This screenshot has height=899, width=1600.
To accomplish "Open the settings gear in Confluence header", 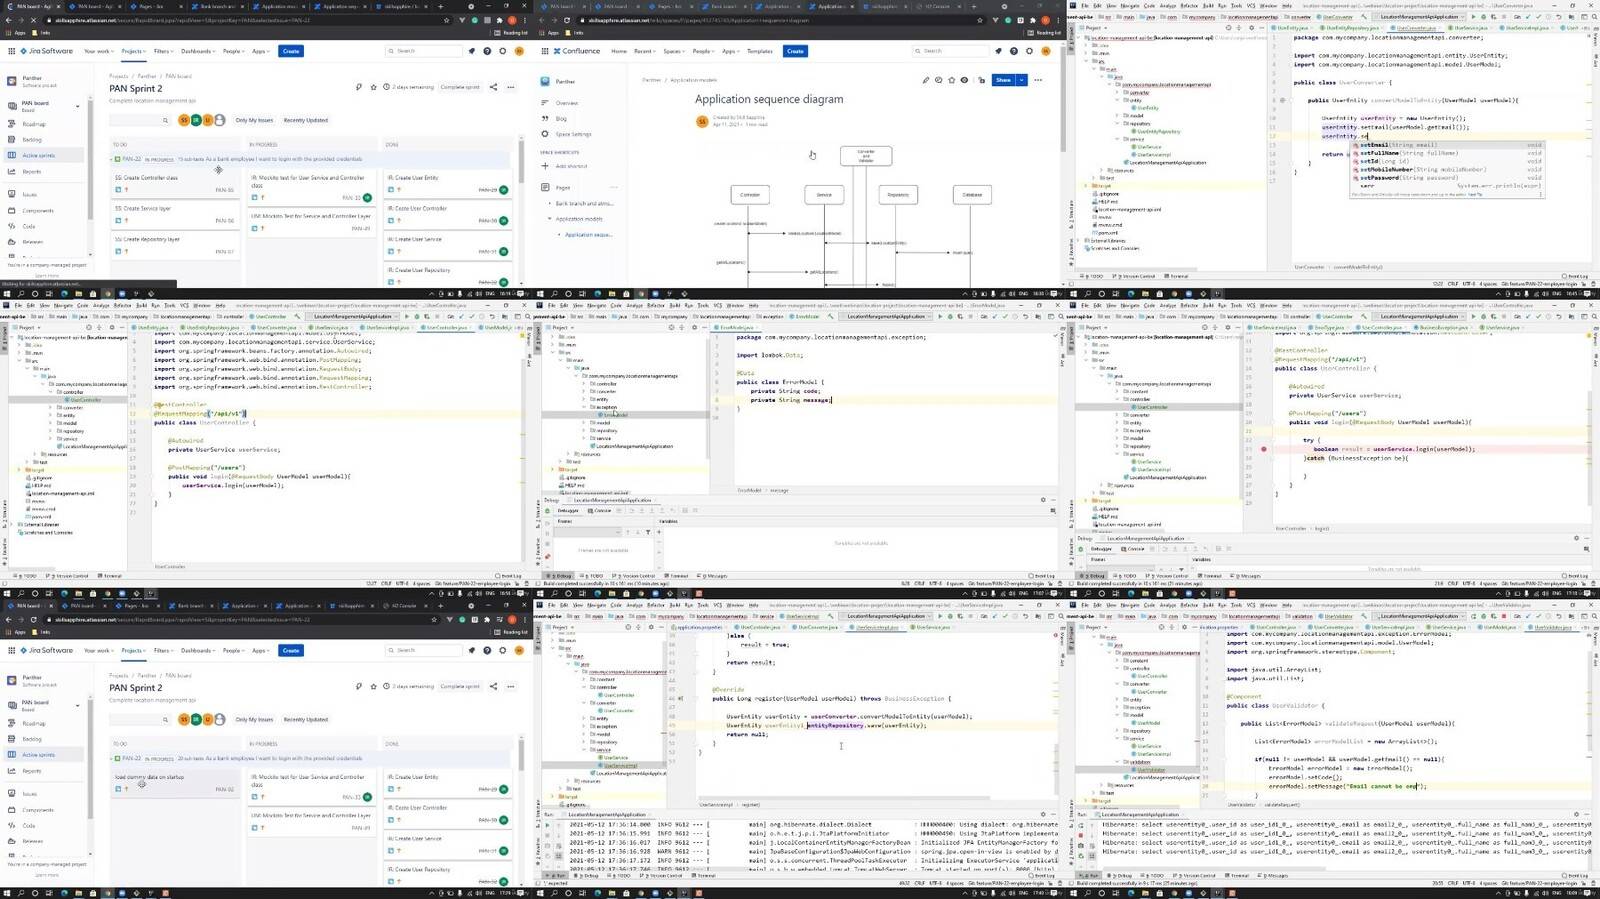I will pyautogui.click(x=1029, y=51).
